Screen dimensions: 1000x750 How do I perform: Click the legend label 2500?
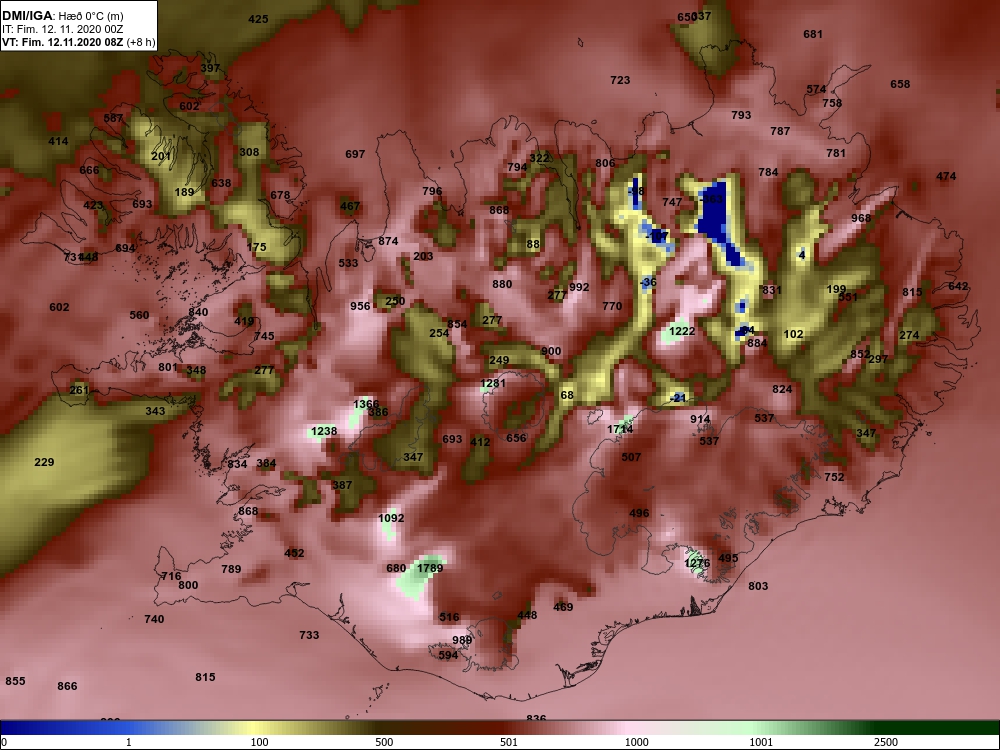[x=885, y=742]
